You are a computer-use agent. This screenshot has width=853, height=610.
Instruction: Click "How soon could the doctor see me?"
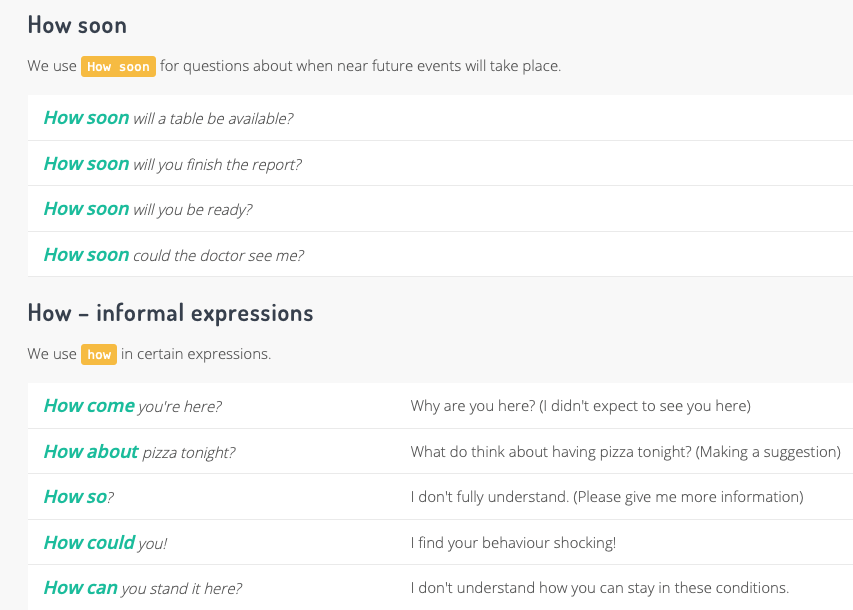(x=173, y=255)
